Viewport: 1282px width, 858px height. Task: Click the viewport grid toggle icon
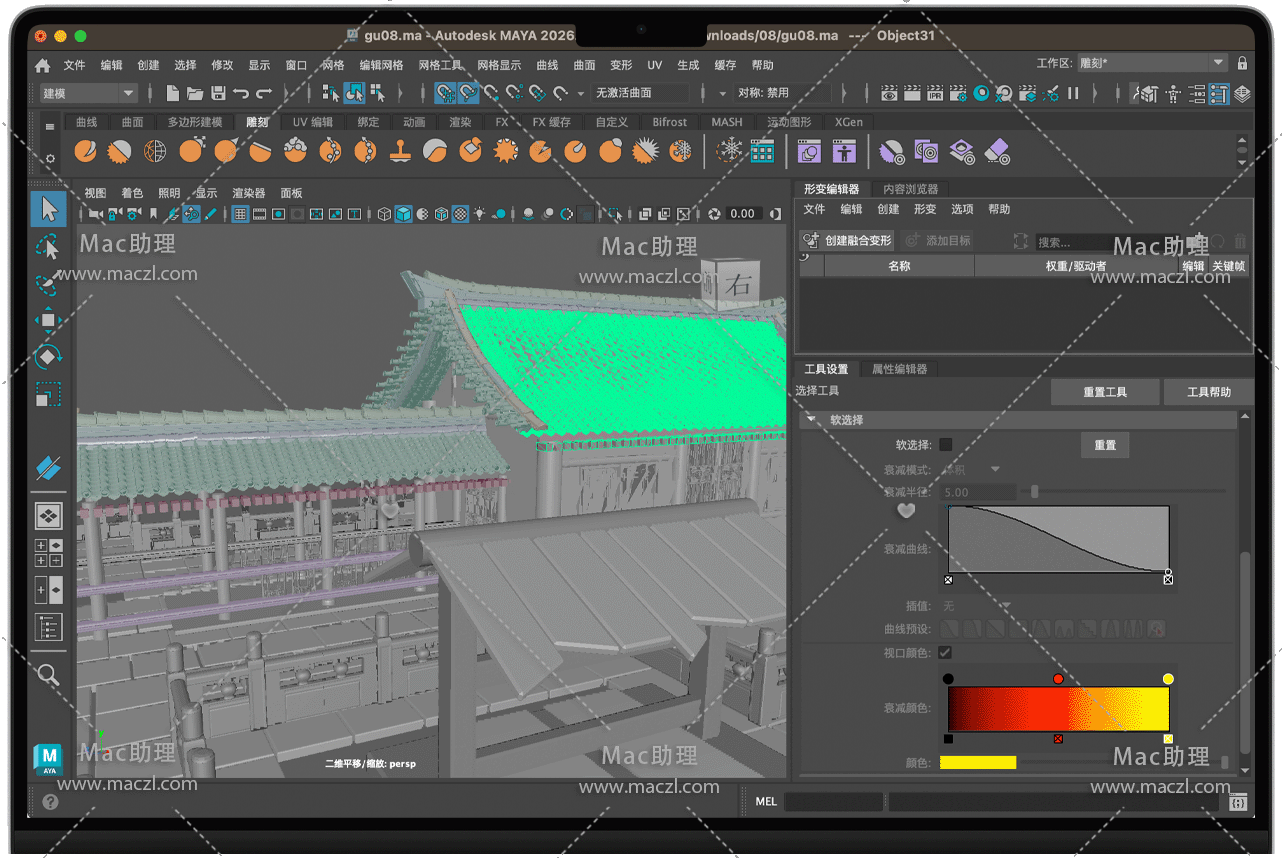tap(241, 214)
